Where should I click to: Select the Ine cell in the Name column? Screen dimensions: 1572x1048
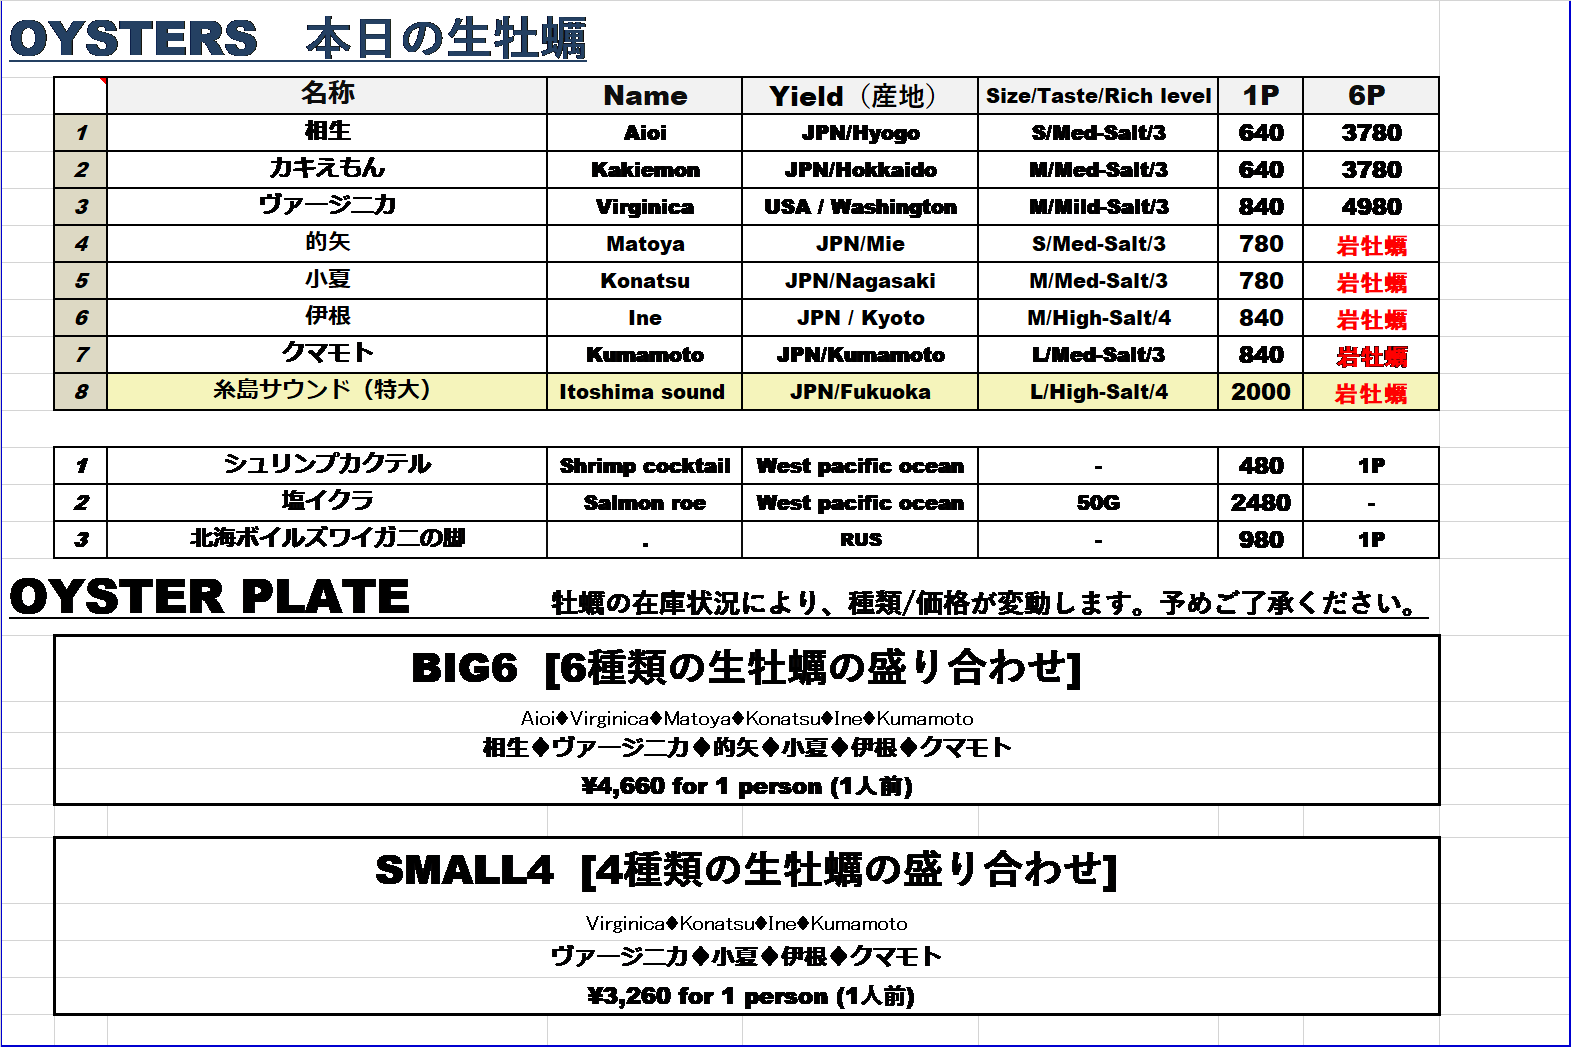click(x=645, y=317)
